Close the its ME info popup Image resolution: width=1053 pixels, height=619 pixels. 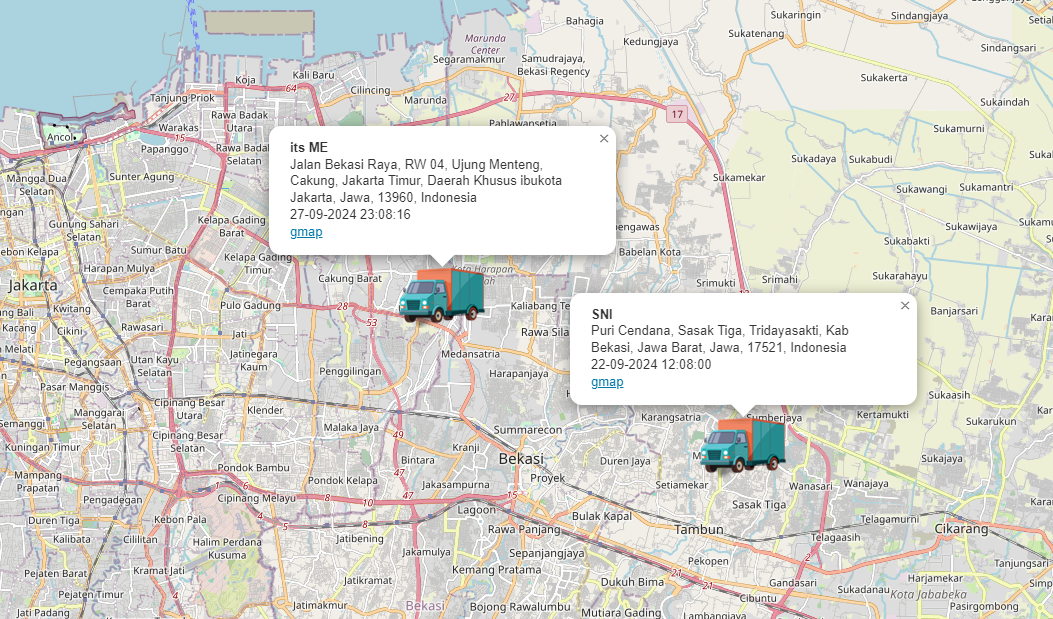pos(604,139)
